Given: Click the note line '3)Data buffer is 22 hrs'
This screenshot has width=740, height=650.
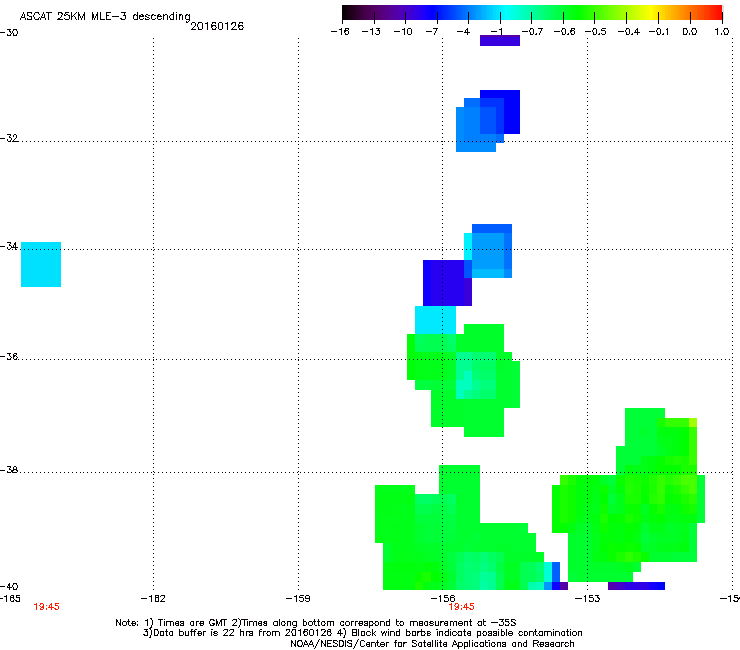Looking at the screenshot, I should pyautogui.click(x=362, y=633).
